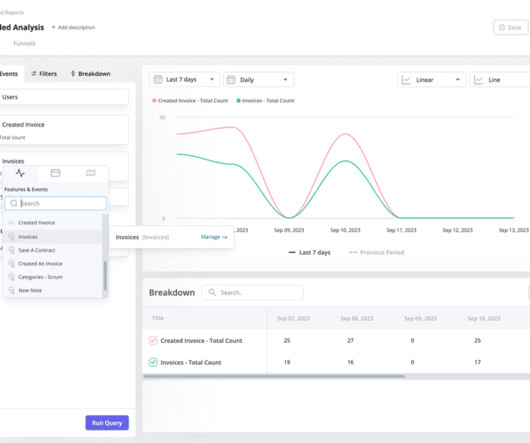Switch to the Breakdown tab
Viewport: 530px width, 443px height.
(91, 74)
